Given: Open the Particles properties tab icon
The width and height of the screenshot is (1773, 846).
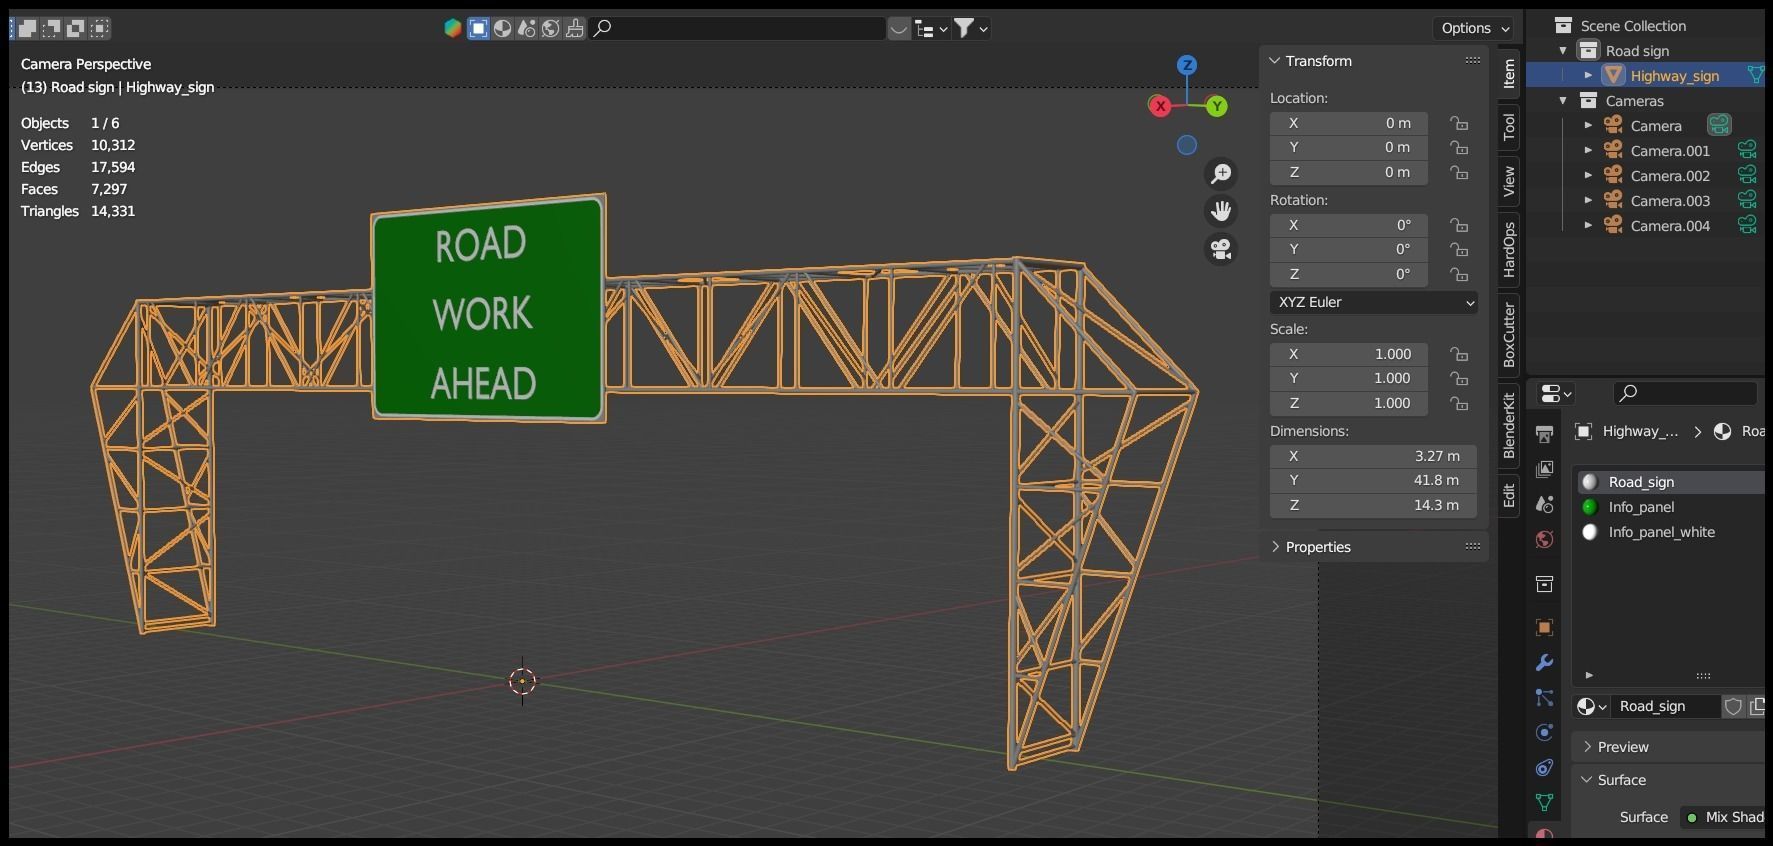Looking at the screenshot, I should (x=1545, y=698).
